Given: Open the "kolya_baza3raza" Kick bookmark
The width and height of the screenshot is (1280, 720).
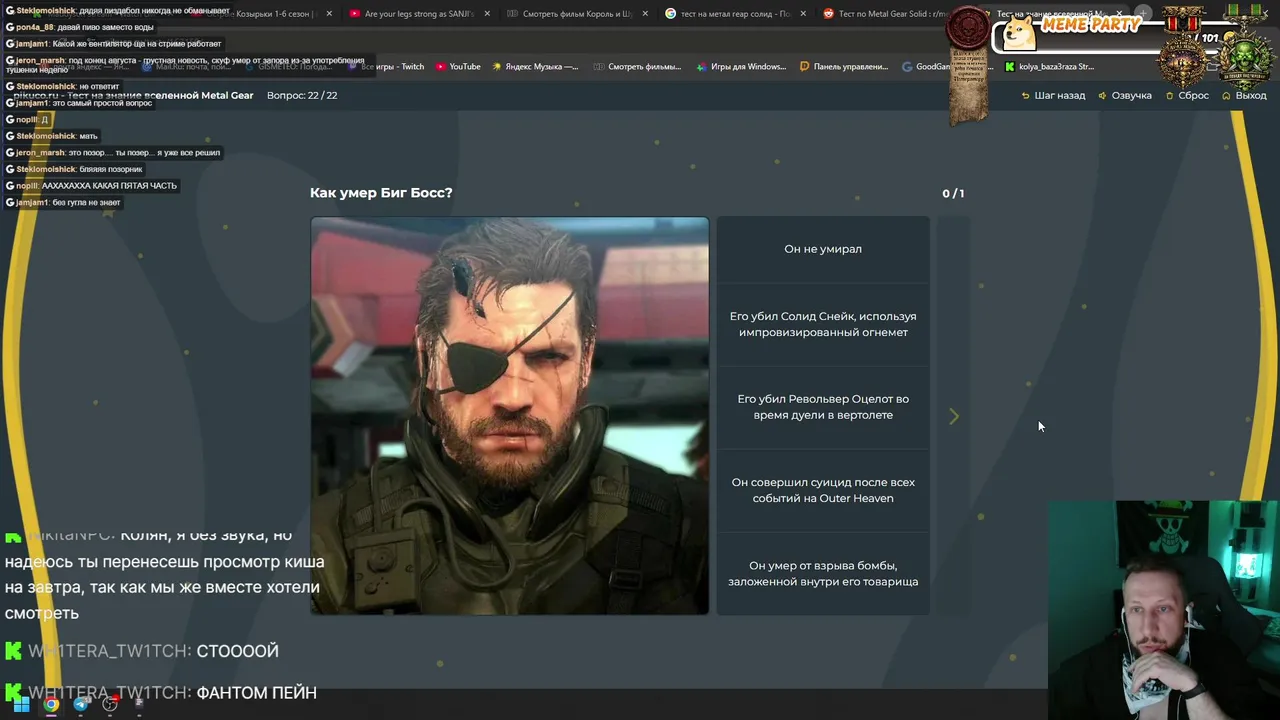Looking at the screenshot, I should (1049, 67).
